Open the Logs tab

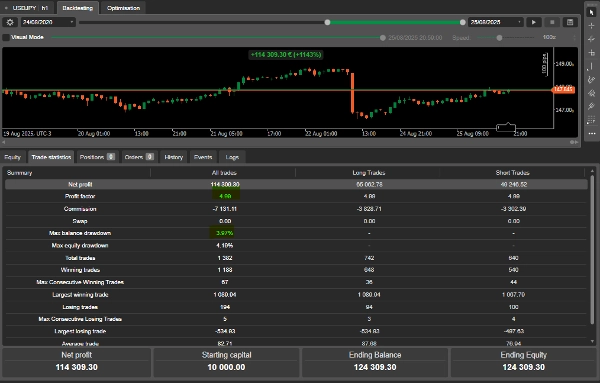(x=232, y=157)
